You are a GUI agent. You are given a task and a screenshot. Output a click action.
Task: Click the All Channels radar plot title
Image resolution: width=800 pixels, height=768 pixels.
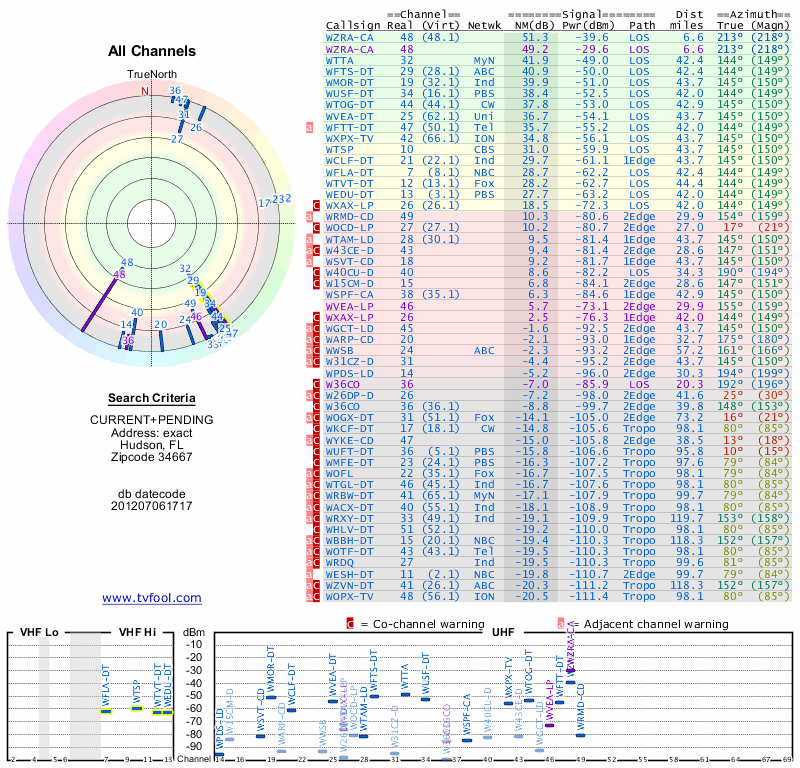point(150,51)
